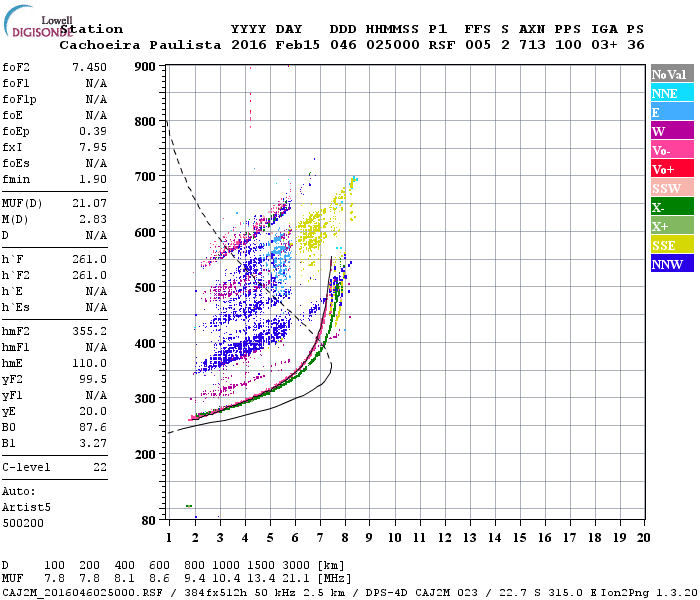Click the 7 MHz x-axis label
This screenshot has width=700, height=600.
click(x=320, y=538)
